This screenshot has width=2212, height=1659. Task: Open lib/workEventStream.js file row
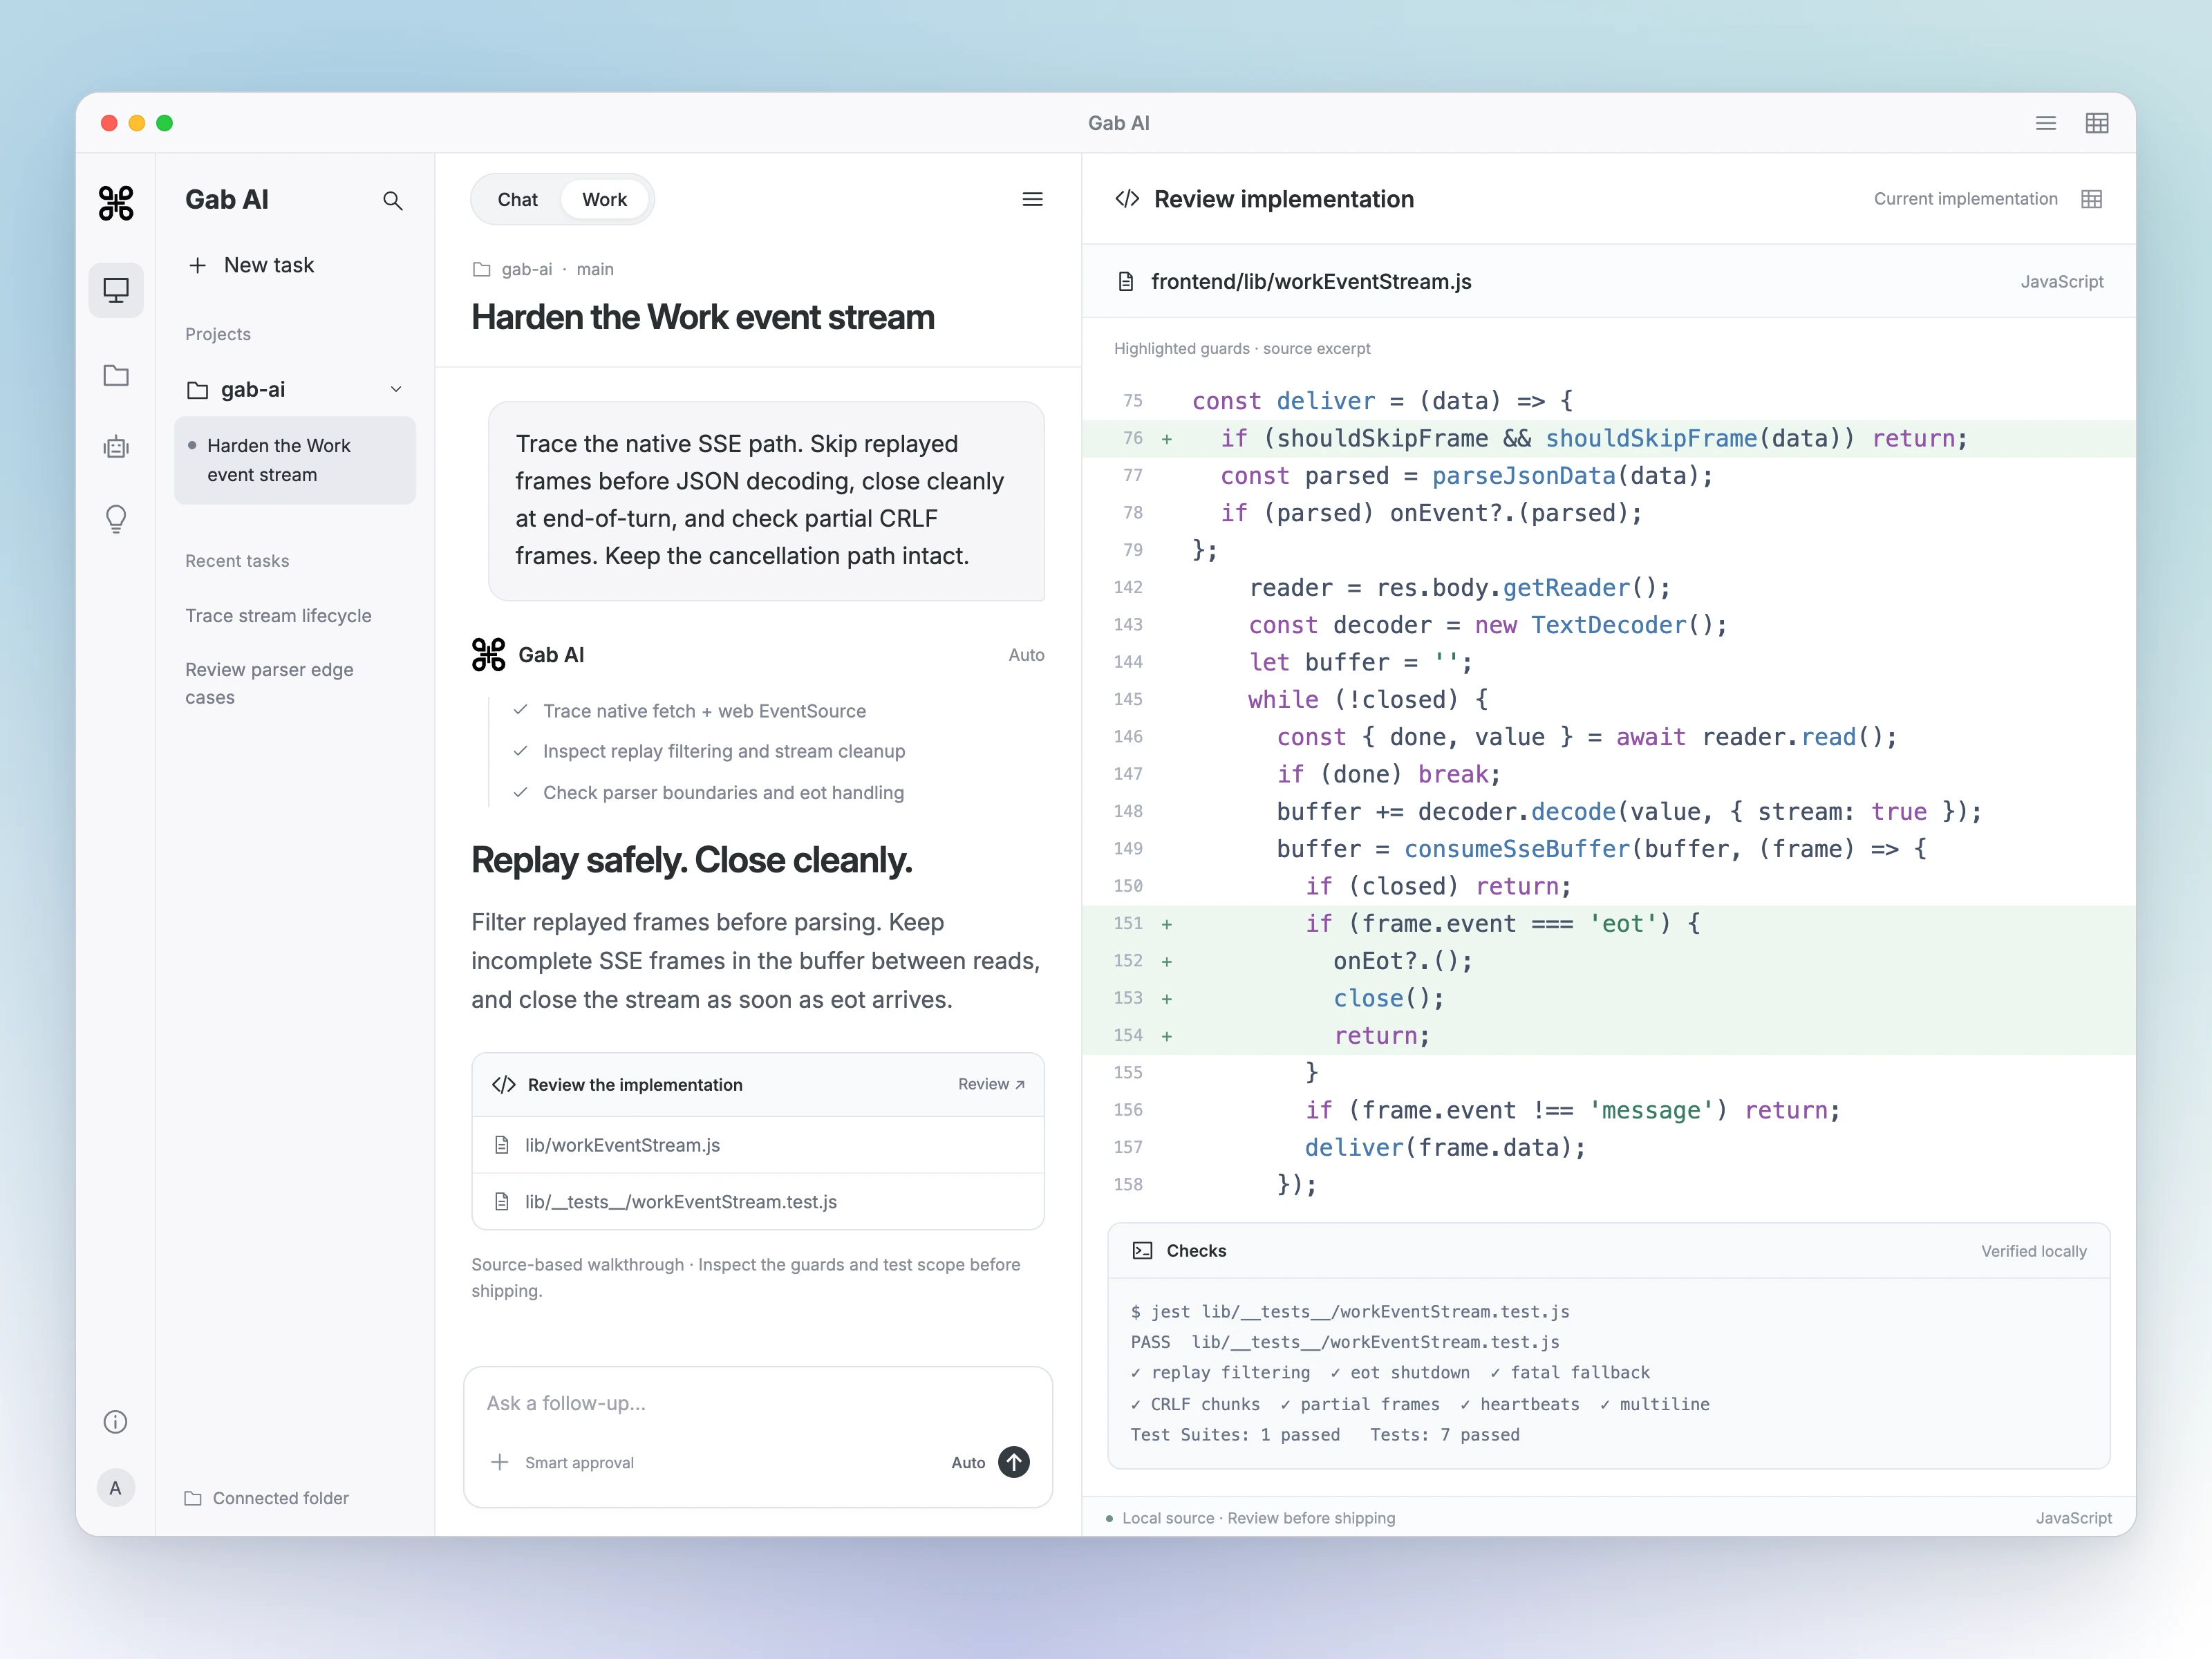[758, 1145]
